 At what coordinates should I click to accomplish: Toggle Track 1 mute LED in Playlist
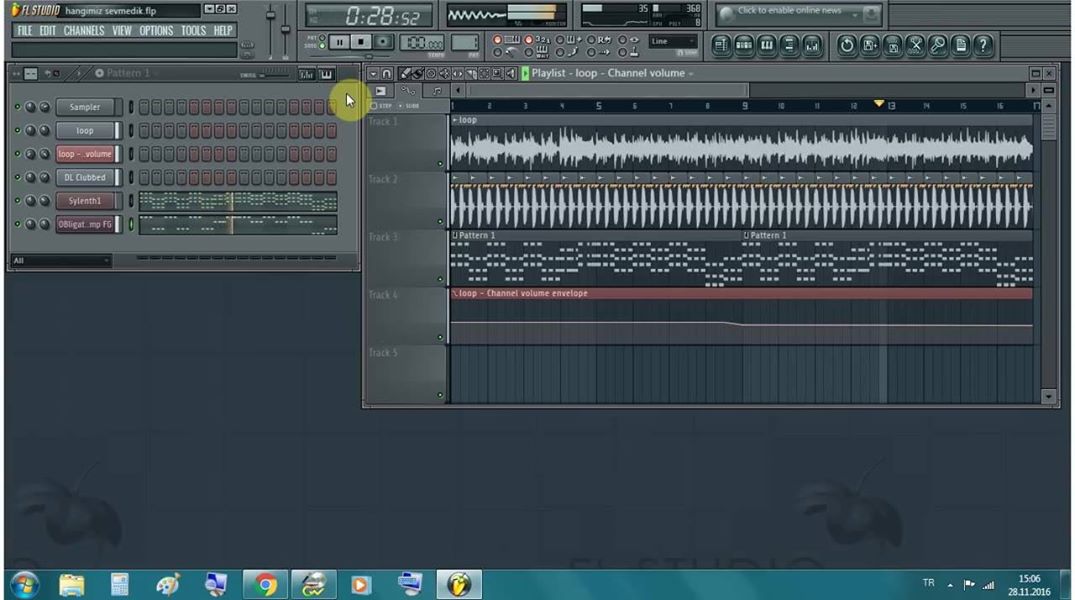point(440,164)
